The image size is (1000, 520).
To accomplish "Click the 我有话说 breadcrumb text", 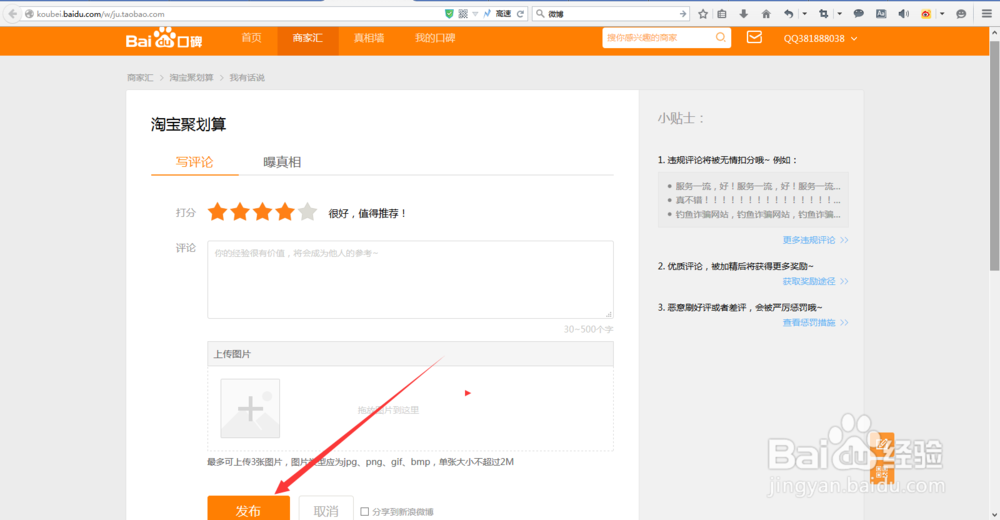I will click(x=247, y=78).
